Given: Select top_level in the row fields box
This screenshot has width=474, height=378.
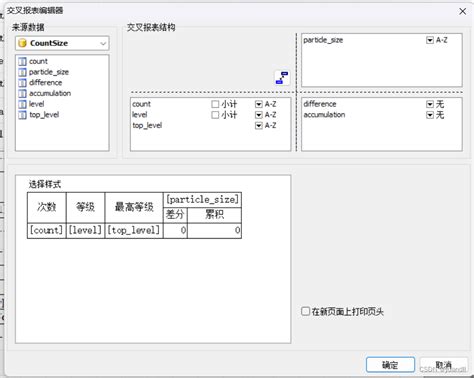Looking at the screenshot, I should coord(147,125).
